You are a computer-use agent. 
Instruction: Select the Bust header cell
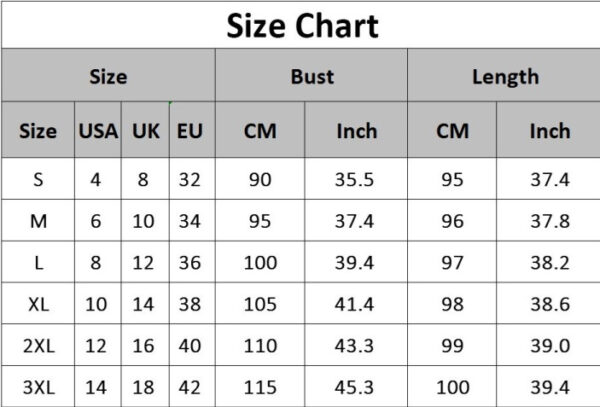coord(311,75)
